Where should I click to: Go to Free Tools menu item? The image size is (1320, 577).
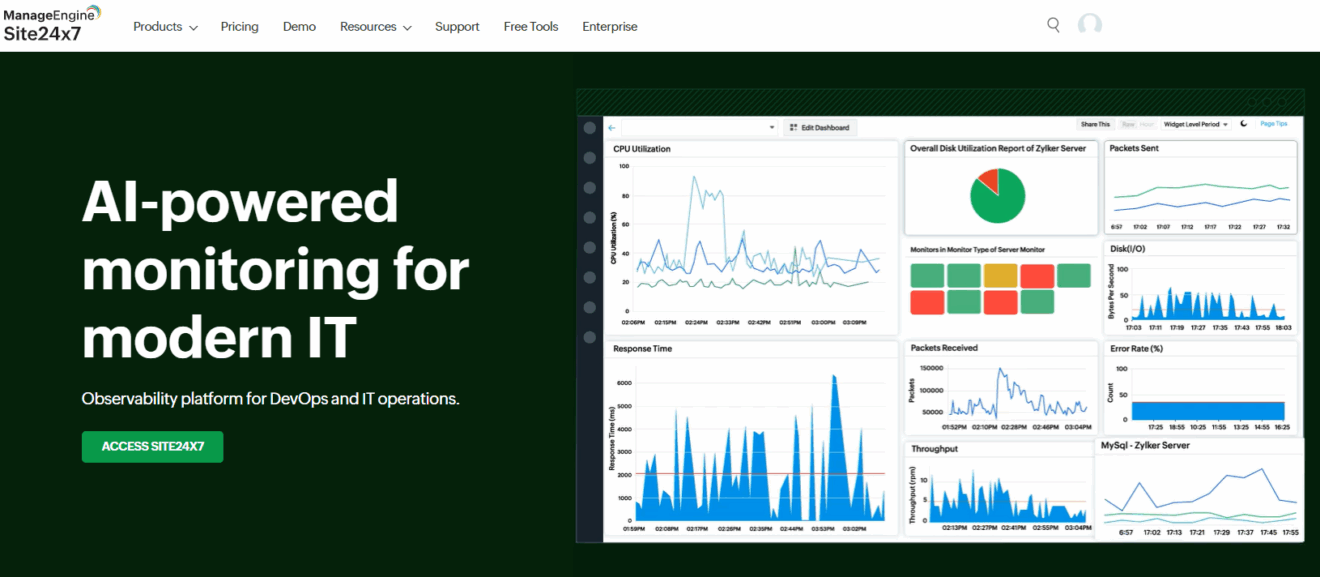point(529,27)
